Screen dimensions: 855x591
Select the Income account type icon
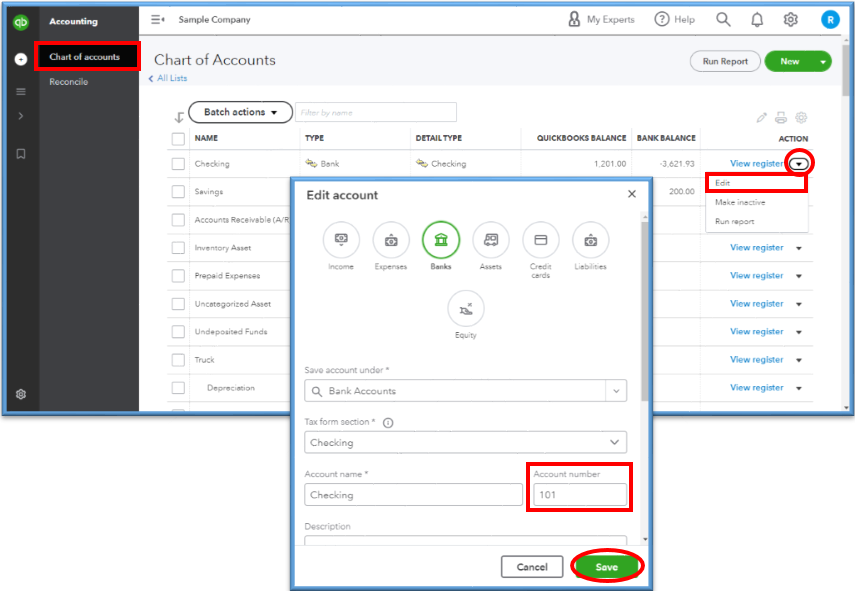point(341,240)
